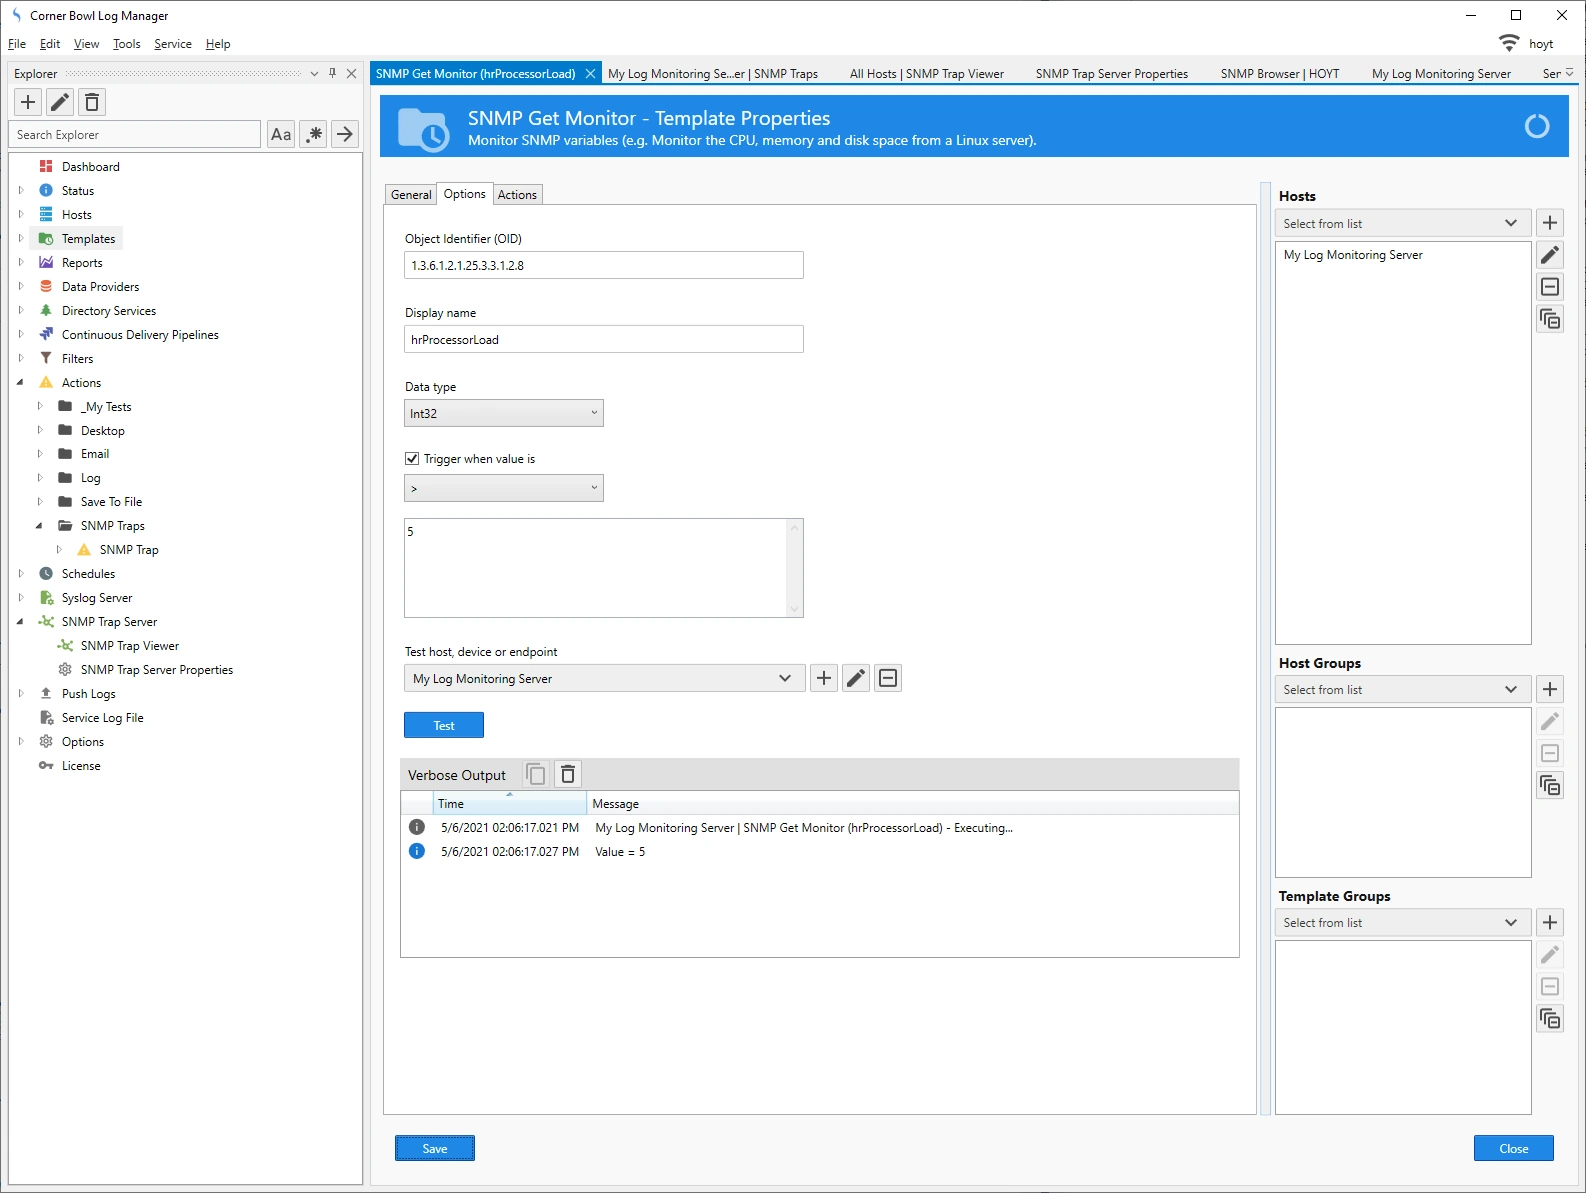
Task: Select Syslog Server in the Explorer tree
Action: 97,598
